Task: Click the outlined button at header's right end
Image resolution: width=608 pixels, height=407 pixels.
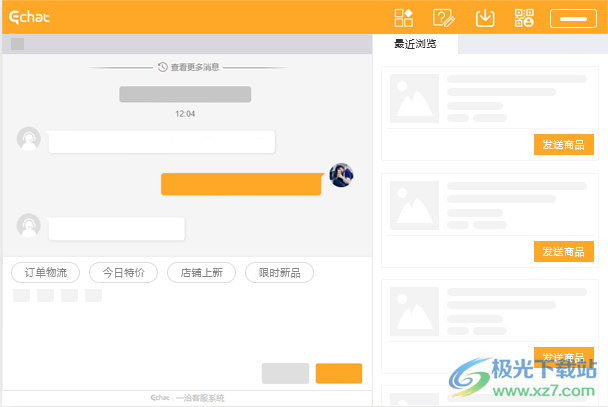Action: (573, 19)
